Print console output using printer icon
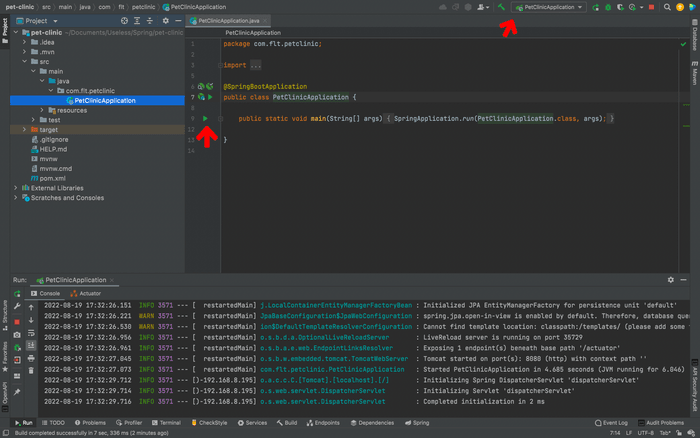 [31, 358]
